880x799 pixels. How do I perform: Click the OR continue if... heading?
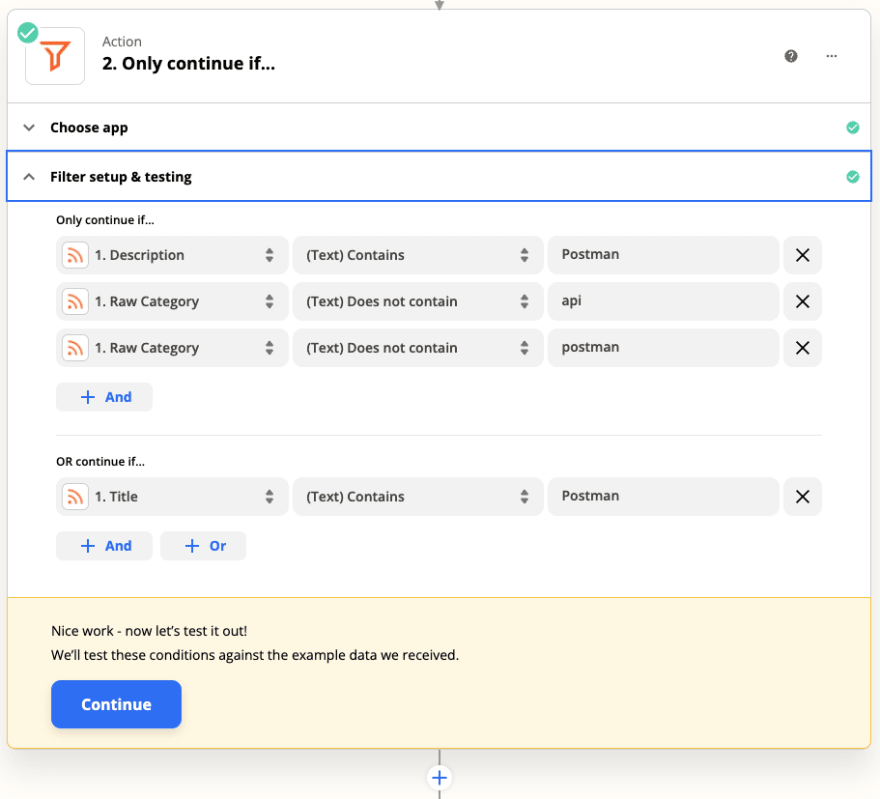tap(100, 462)
